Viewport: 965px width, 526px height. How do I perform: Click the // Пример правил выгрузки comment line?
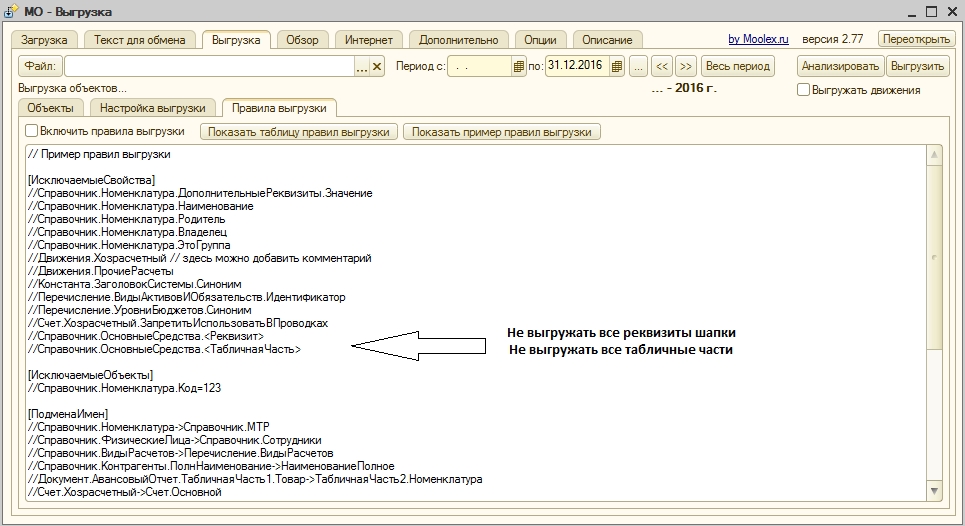coord(99,154)
